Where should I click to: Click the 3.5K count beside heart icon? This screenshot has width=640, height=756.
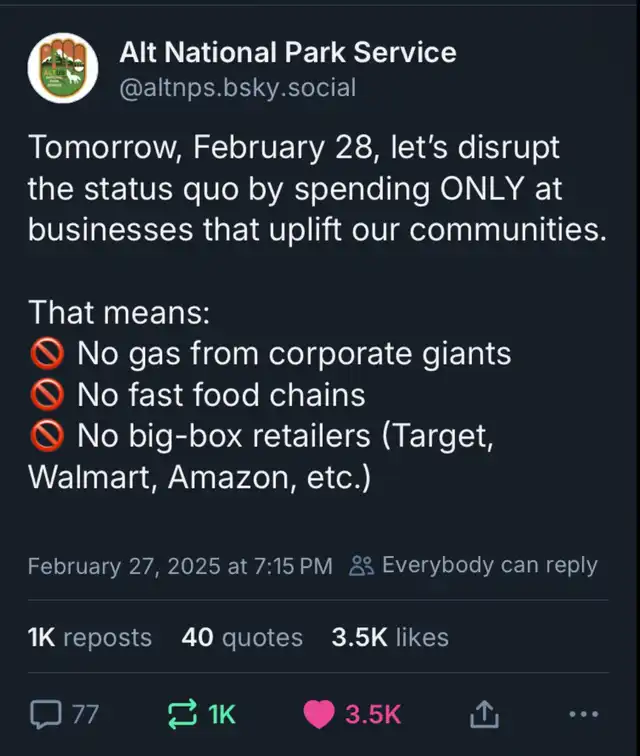[x=373, y=714]
